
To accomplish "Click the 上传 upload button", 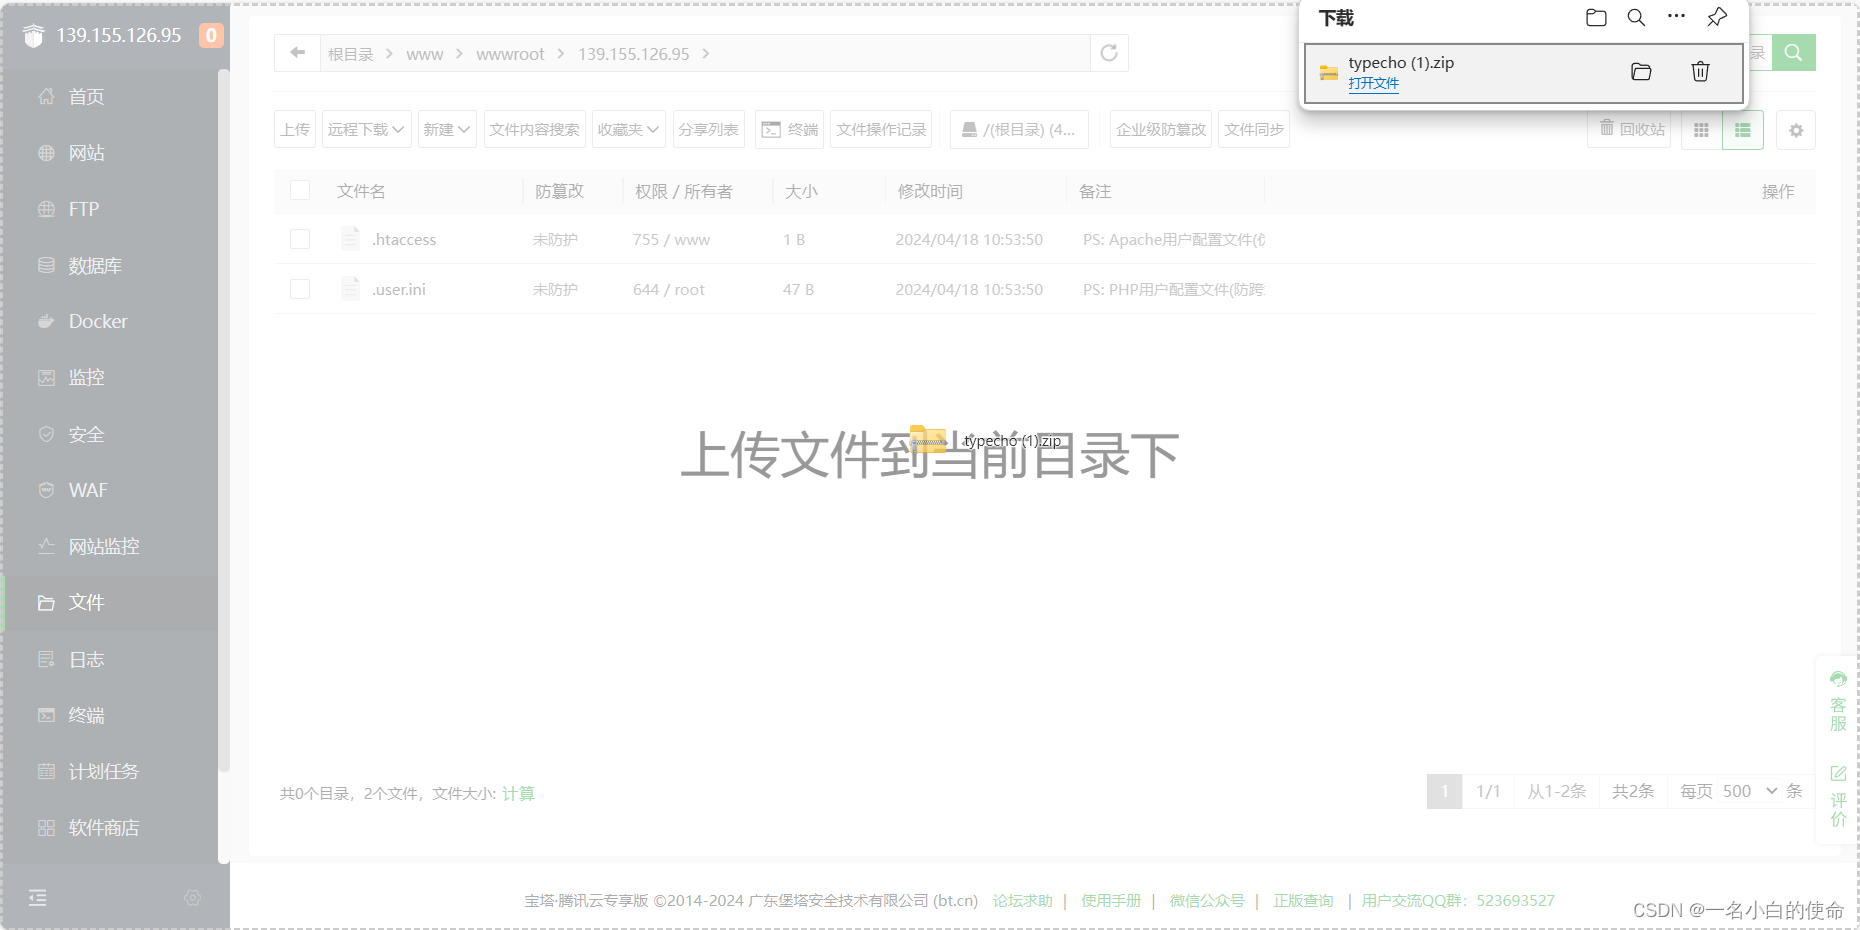I will (295, 129).
